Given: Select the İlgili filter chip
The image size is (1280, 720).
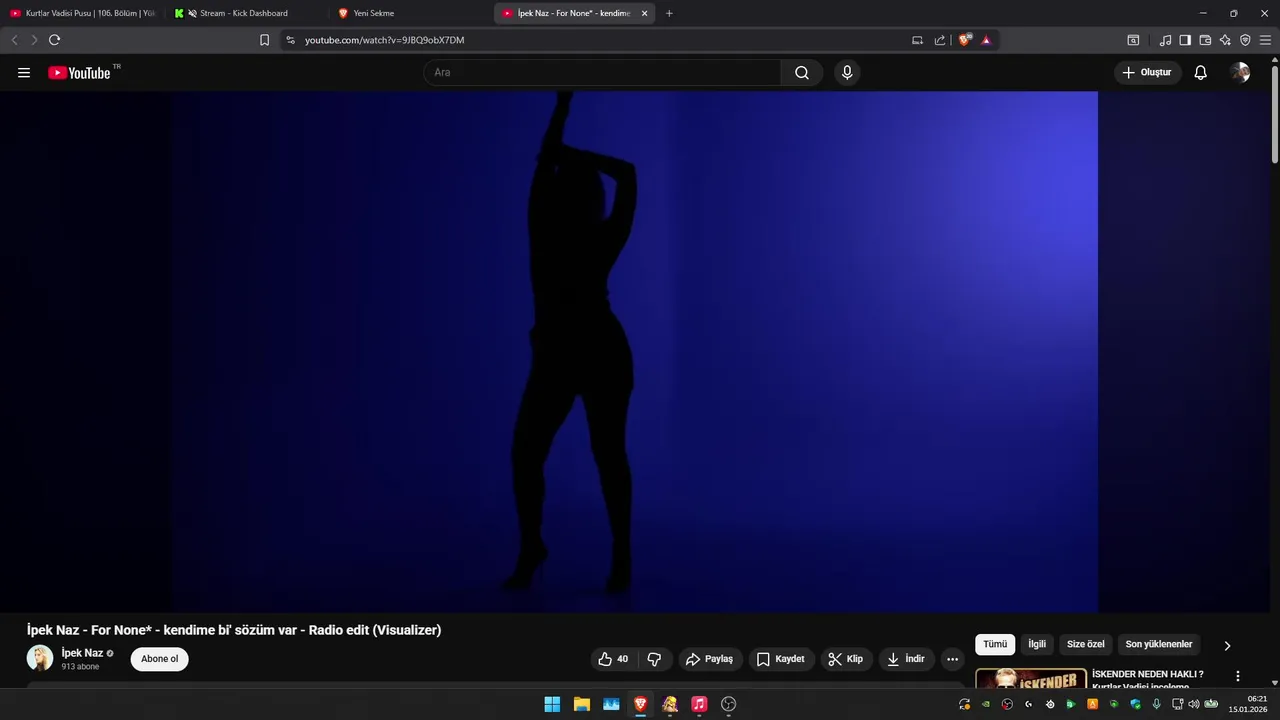Looking at the screenshot, I should [x=1037, y=645].
